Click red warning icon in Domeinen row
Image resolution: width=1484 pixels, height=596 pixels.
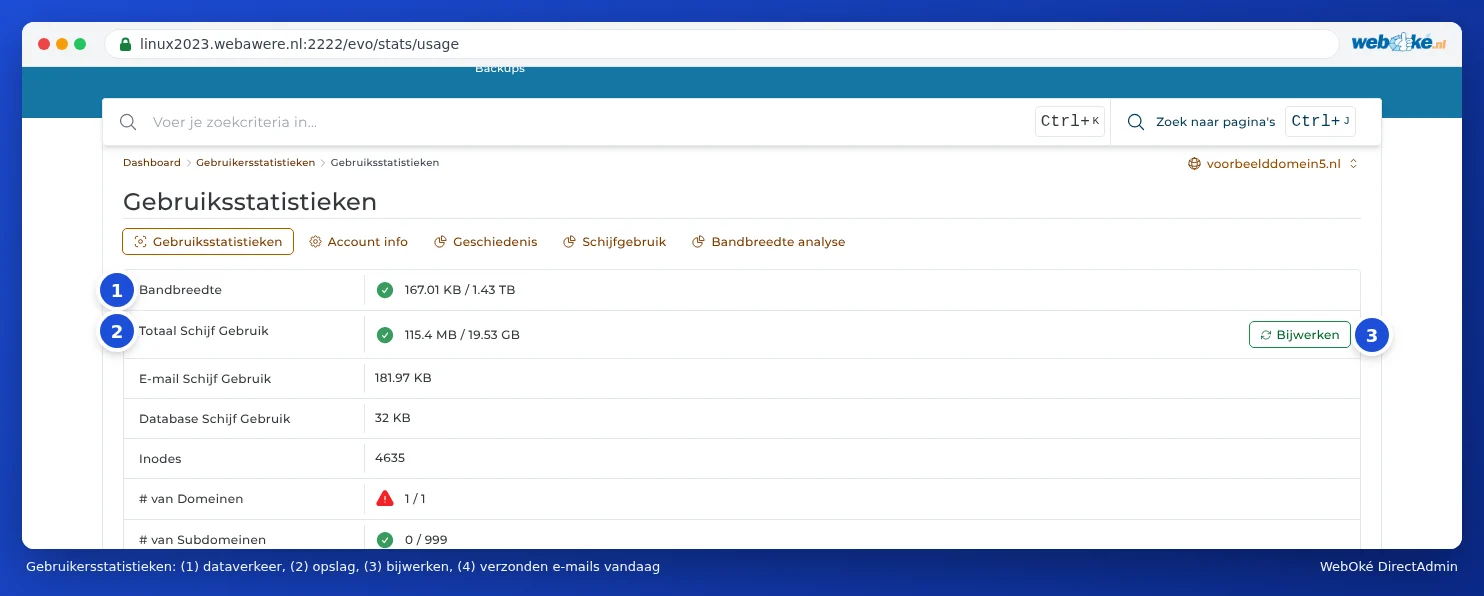385,498
